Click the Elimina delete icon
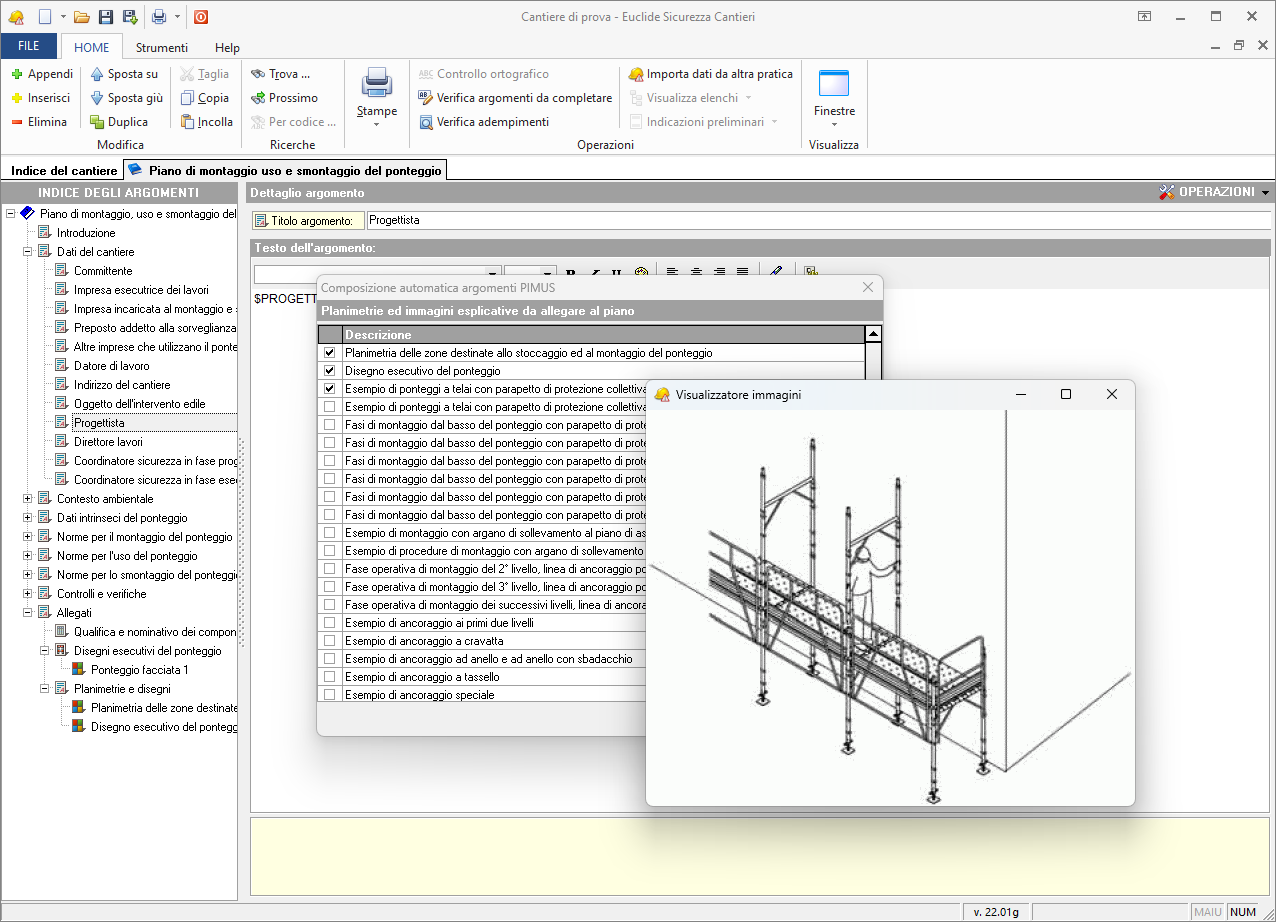This screenshot has height=922, width=1276. click(17, 122)
